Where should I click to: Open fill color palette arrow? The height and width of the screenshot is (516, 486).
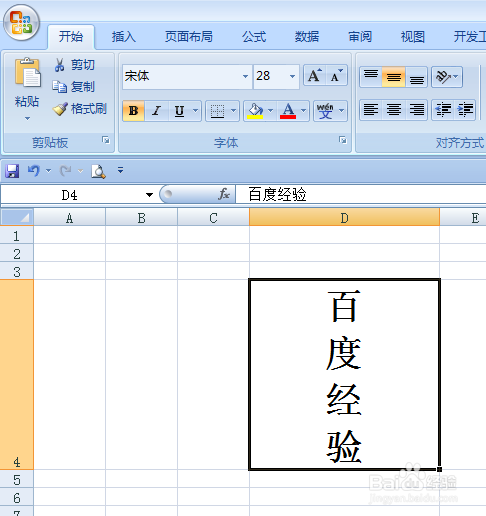tap(271, 111)
